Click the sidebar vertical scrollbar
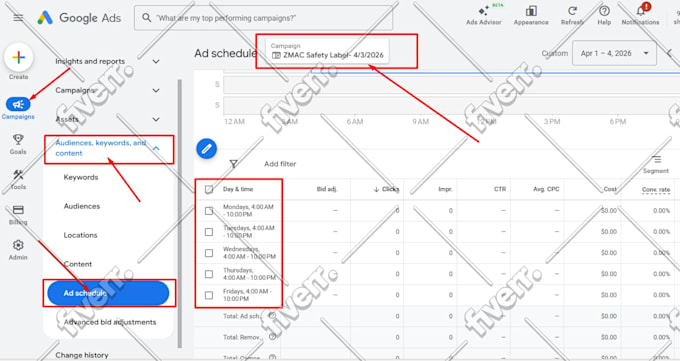The image size is (680, 361). [x=180, y=213]
